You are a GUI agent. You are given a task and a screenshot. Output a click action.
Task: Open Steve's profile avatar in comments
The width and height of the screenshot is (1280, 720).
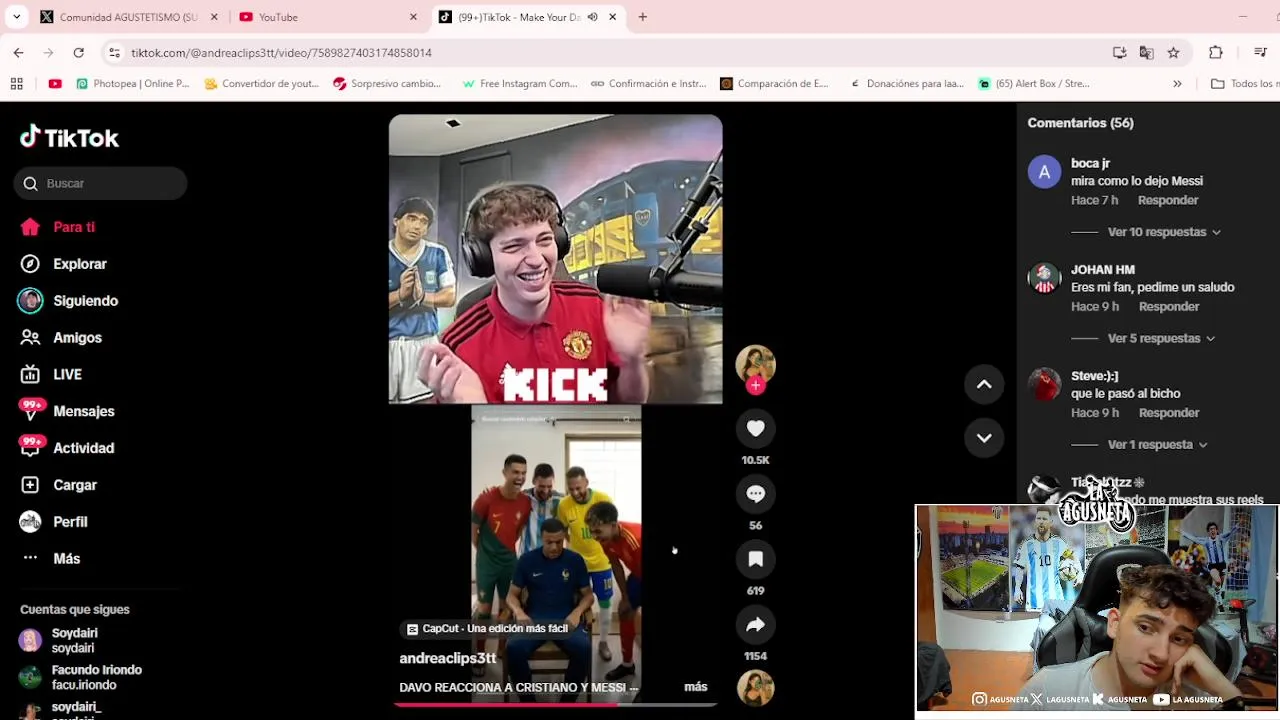click(1044, 384)
